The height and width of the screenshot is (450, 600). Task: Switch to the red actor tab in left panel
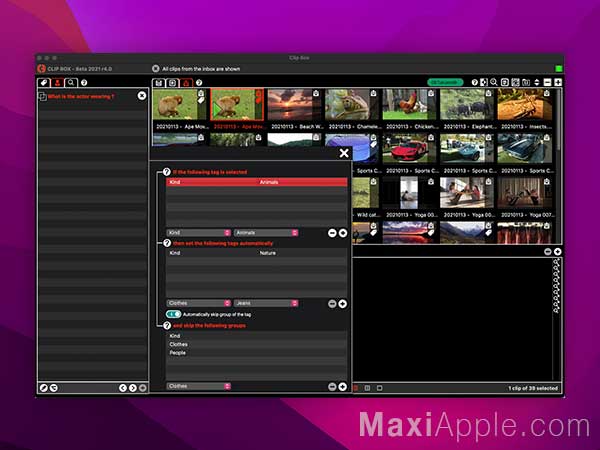(x=57, y=82)
